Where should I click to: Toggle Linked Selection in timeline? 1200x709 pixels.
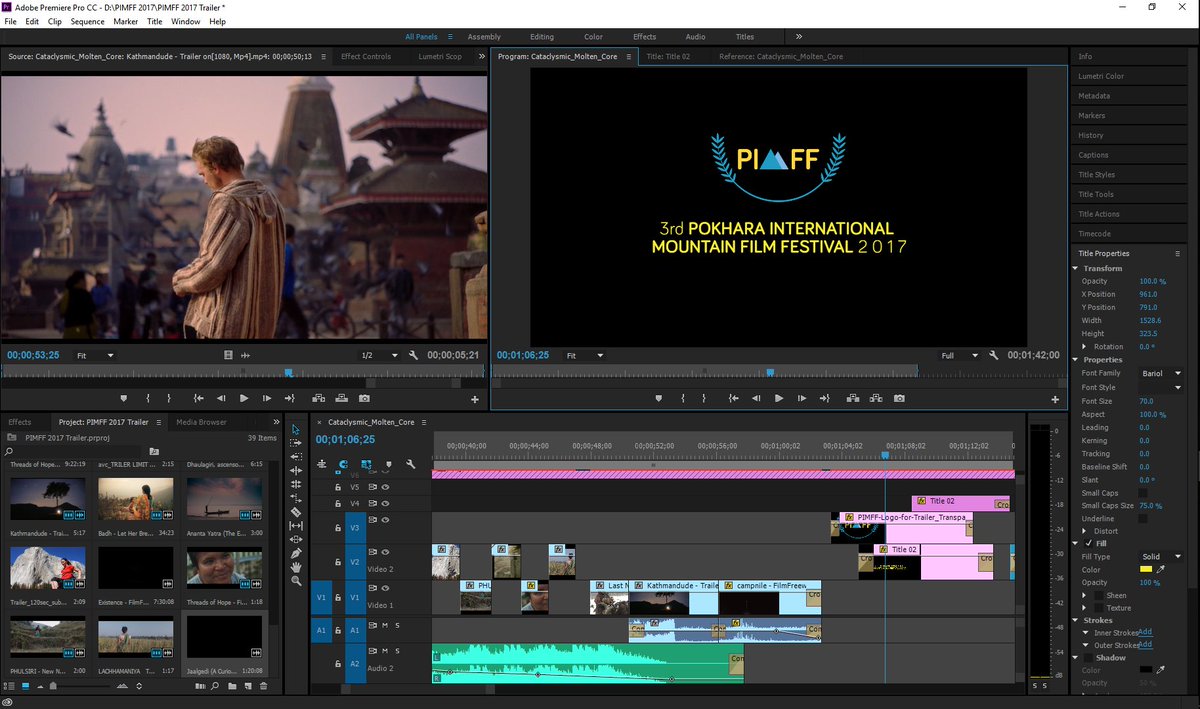coord(366,464)
